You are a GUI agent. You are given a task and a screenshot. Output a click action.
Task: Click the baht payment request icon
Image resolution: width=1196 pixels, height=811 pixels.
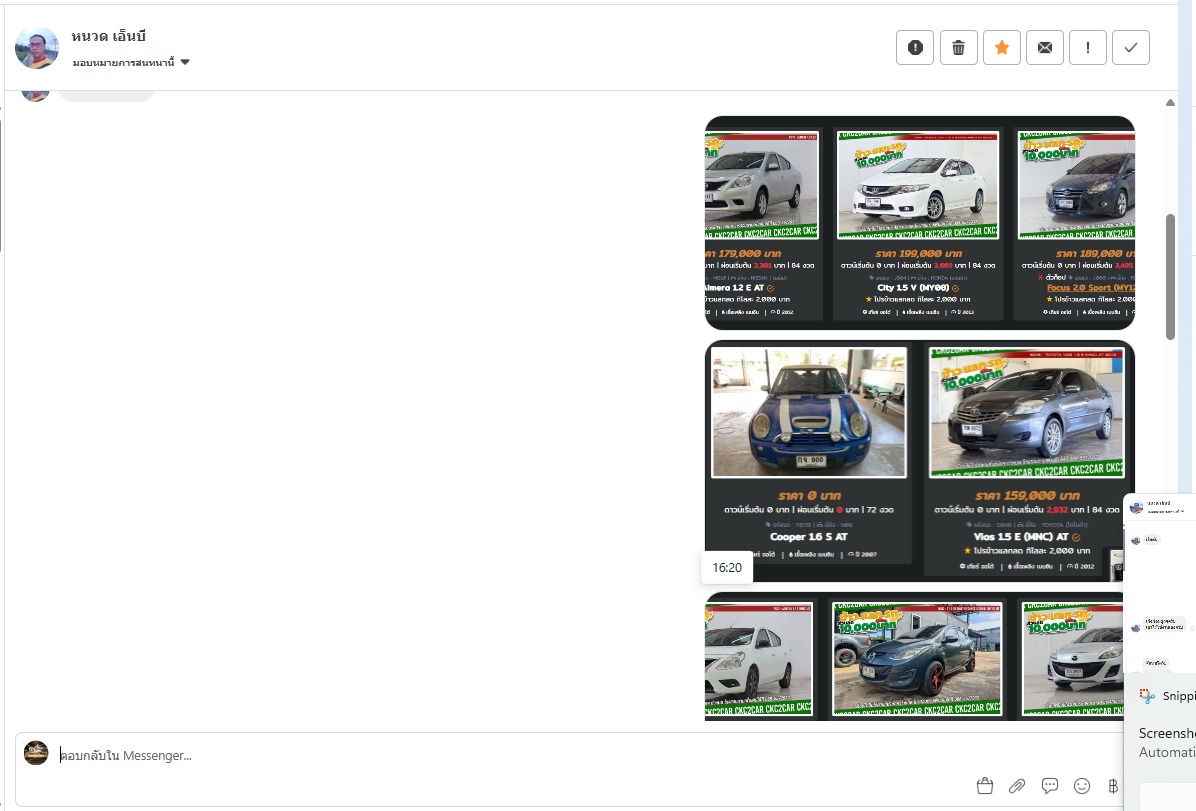coord(1113,785)
